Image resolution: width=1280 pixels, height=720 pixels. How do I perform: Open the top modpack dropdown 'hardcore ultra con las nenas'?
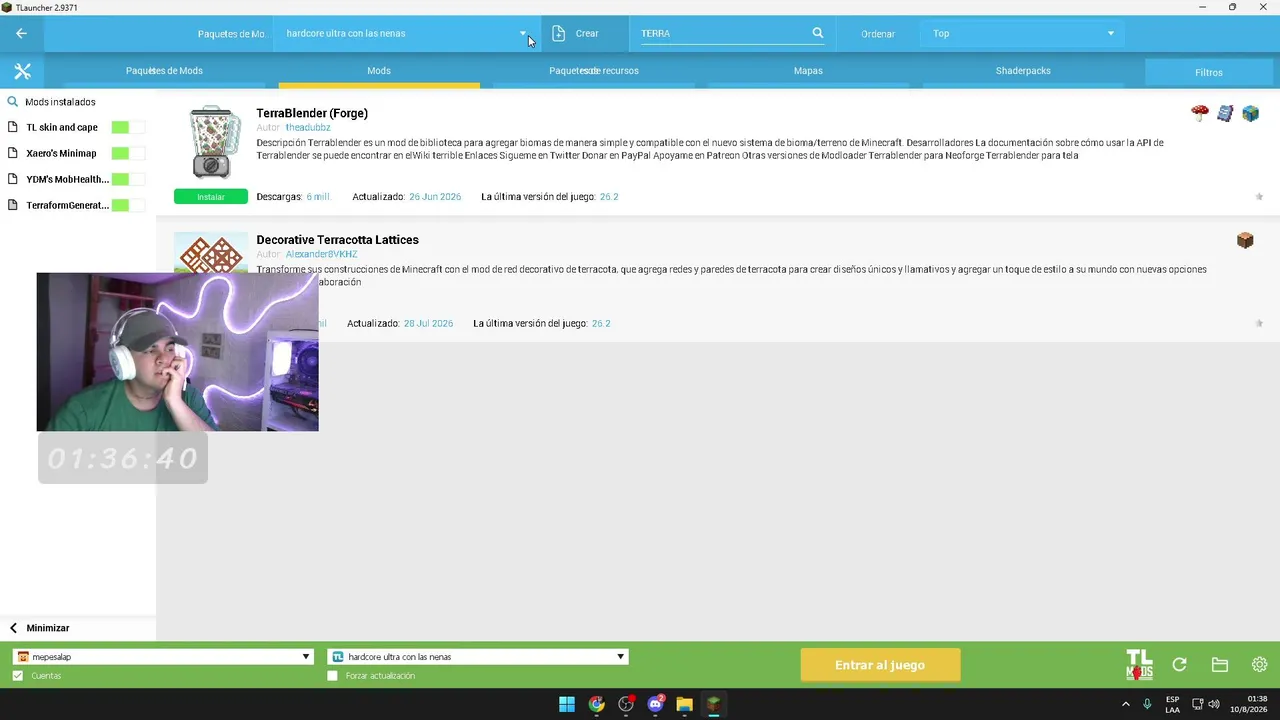pos(405,33)
